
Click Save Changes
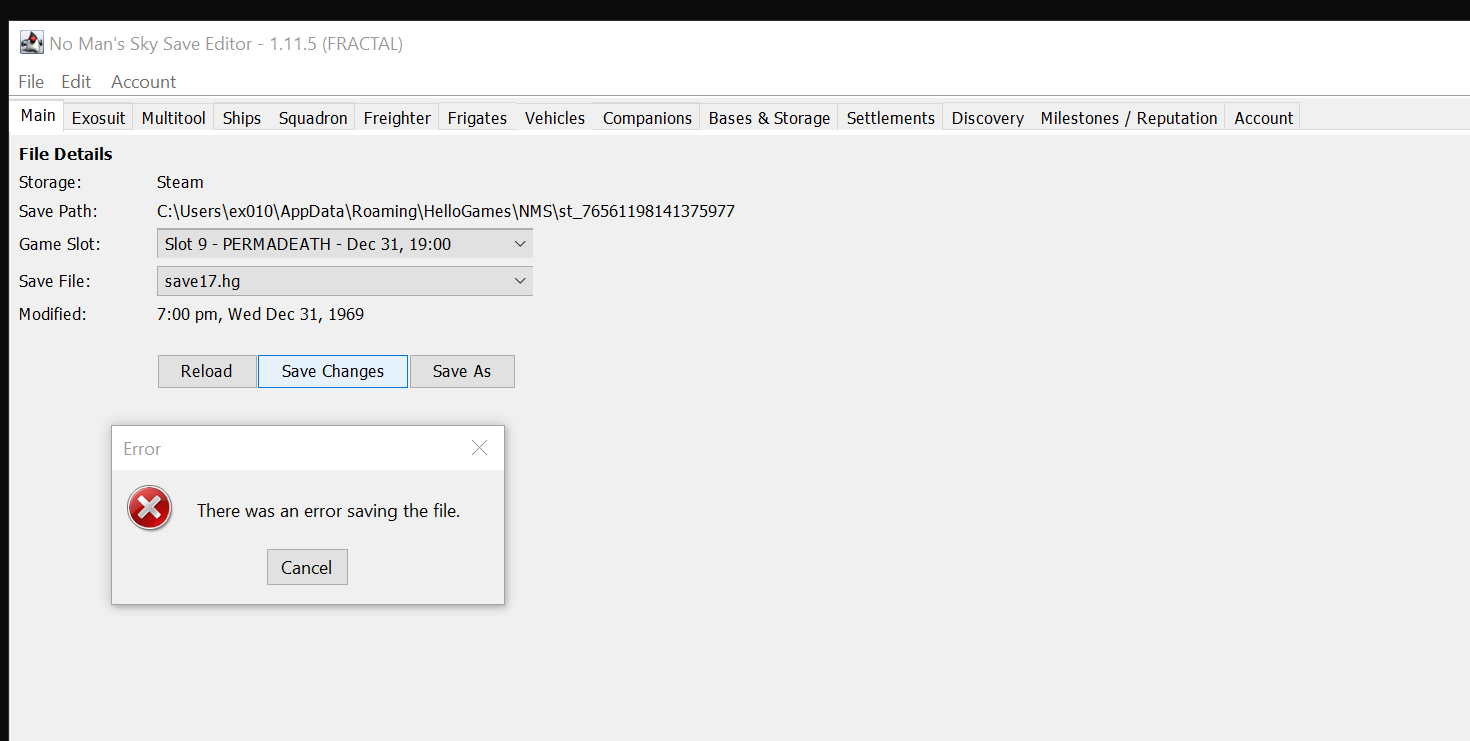pos(332,371)
